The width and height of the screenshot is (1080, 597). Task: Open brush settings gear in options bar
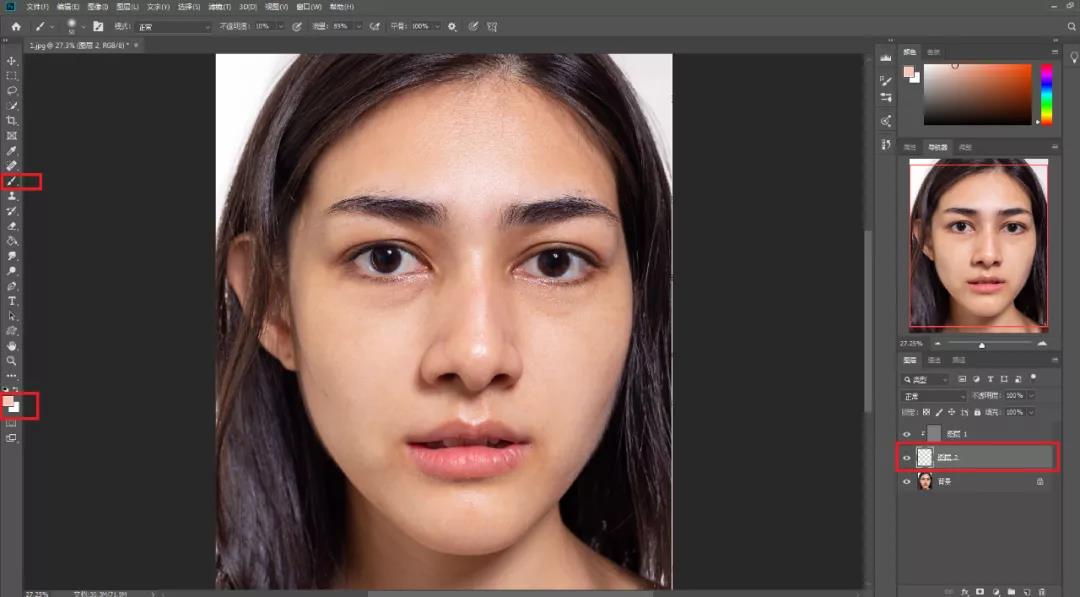(x=452, y=26)
